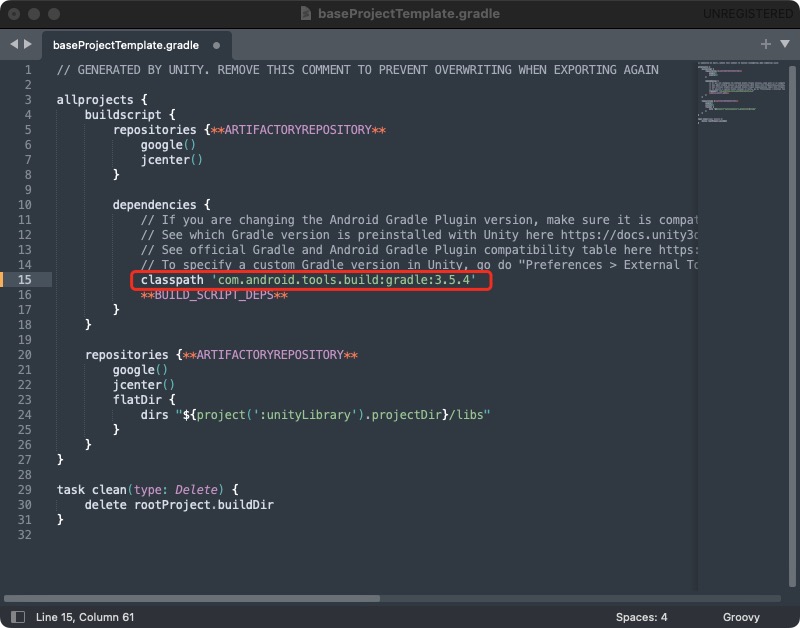Click baseProjectTemplate.gradle window title text
This screenshot has height=628, width=800.
(x=409, y=13)
